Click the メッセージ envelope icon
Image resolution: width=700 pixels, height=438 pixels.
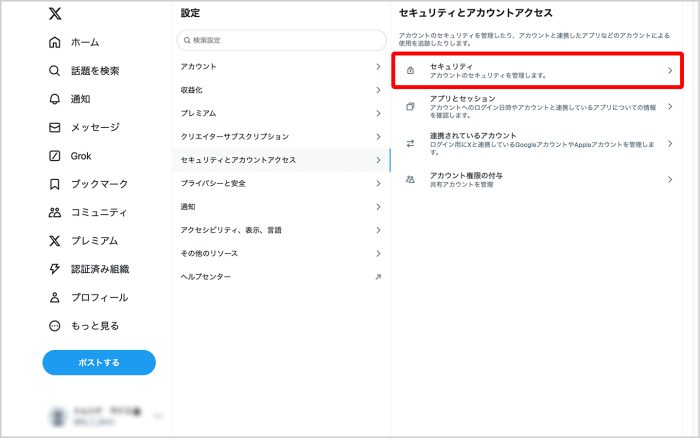[x=54, y=128]
